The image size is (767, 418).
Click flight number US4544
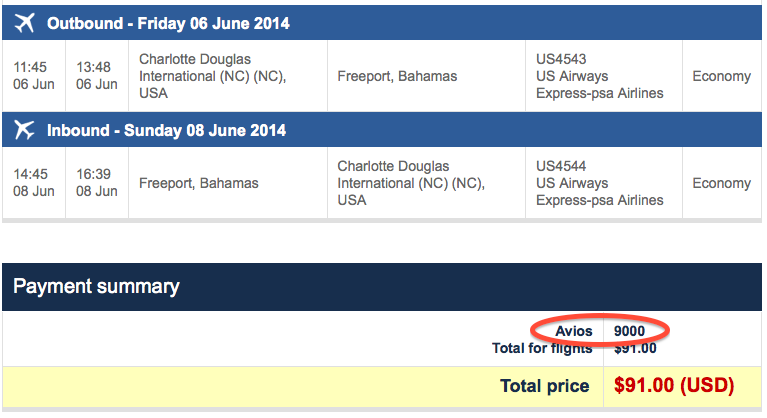pos(561,166)
